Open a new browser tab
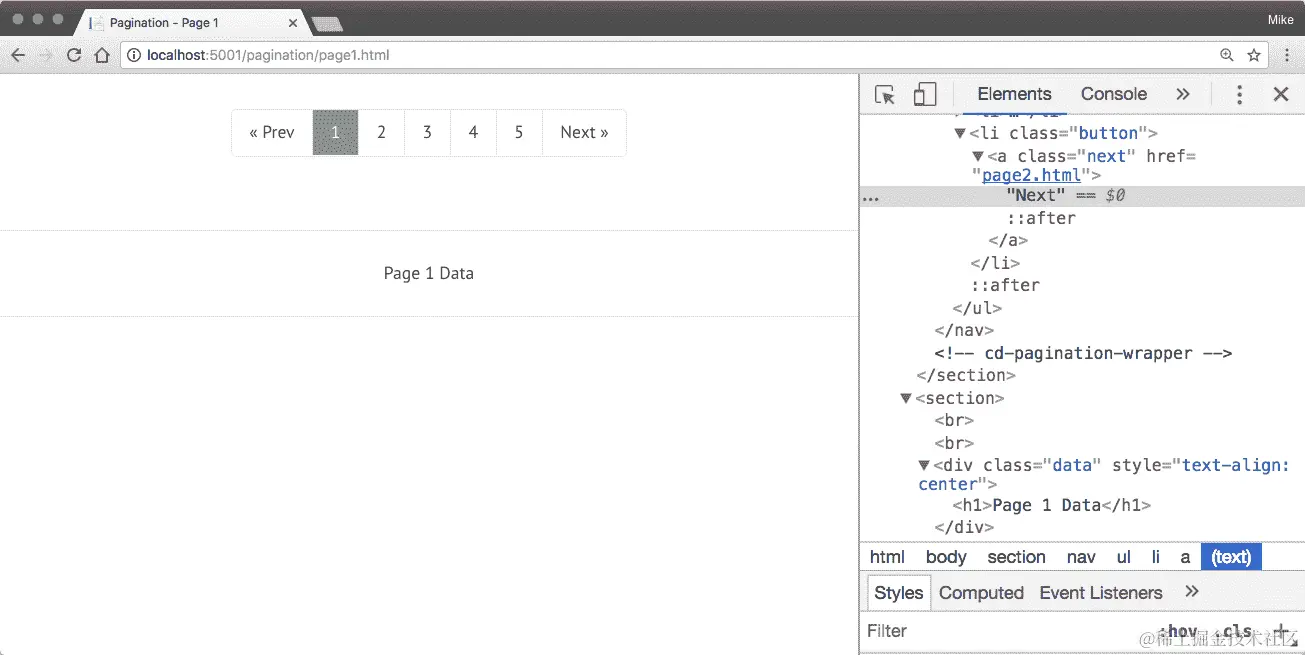Image resolution: width=1305 pixels, height=655 pixels. click(x=327, y=23)
